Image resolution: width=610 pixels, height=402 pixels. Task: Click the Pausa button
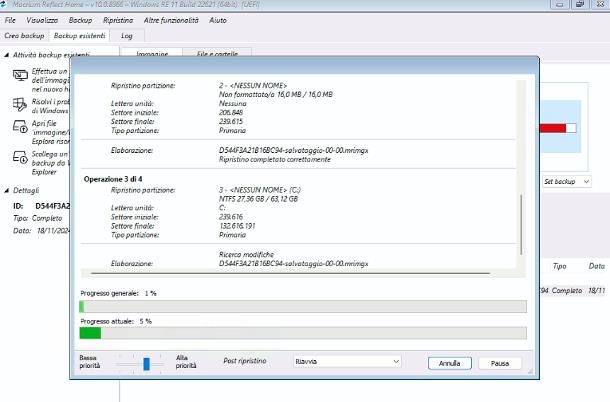500,363
